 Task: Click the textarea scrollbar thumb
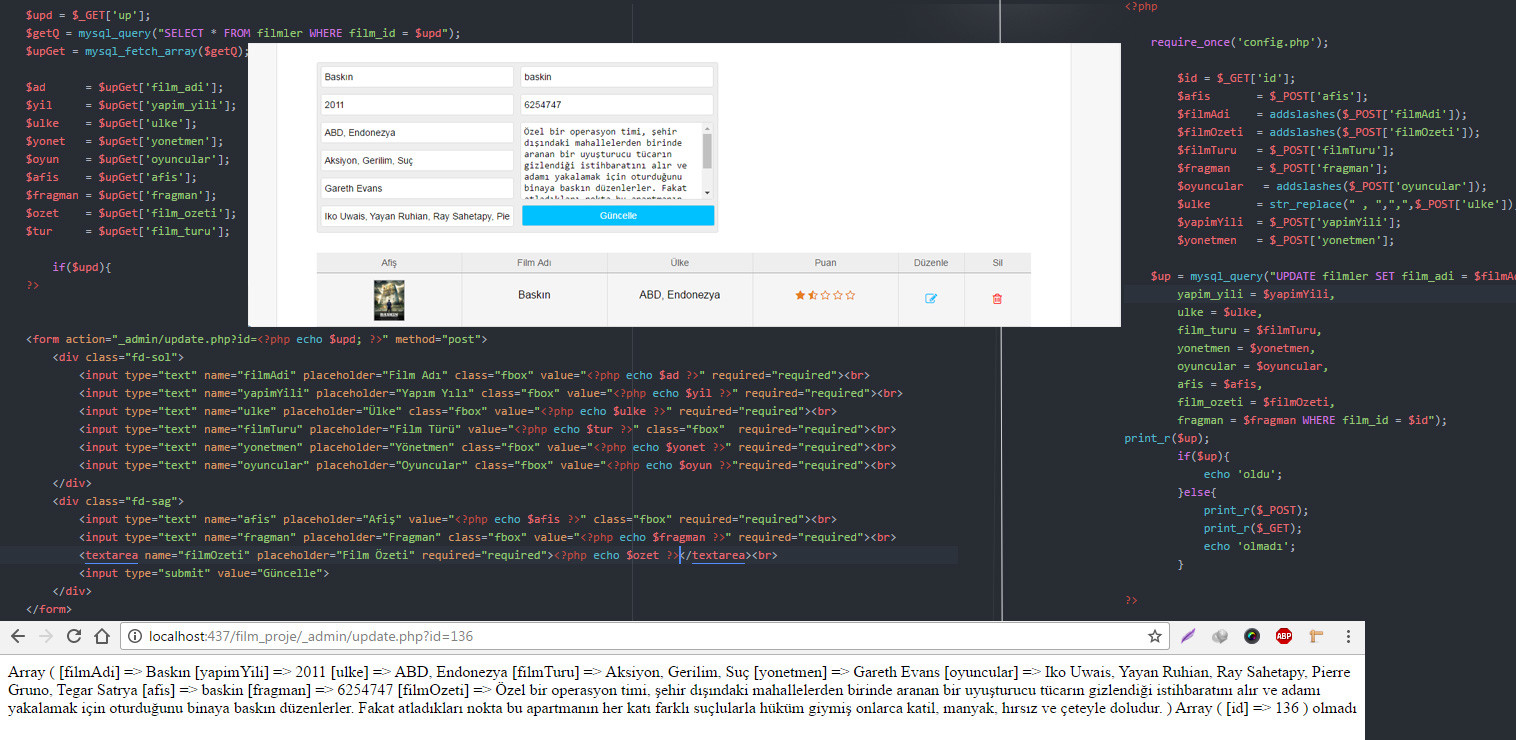(708, 150)
